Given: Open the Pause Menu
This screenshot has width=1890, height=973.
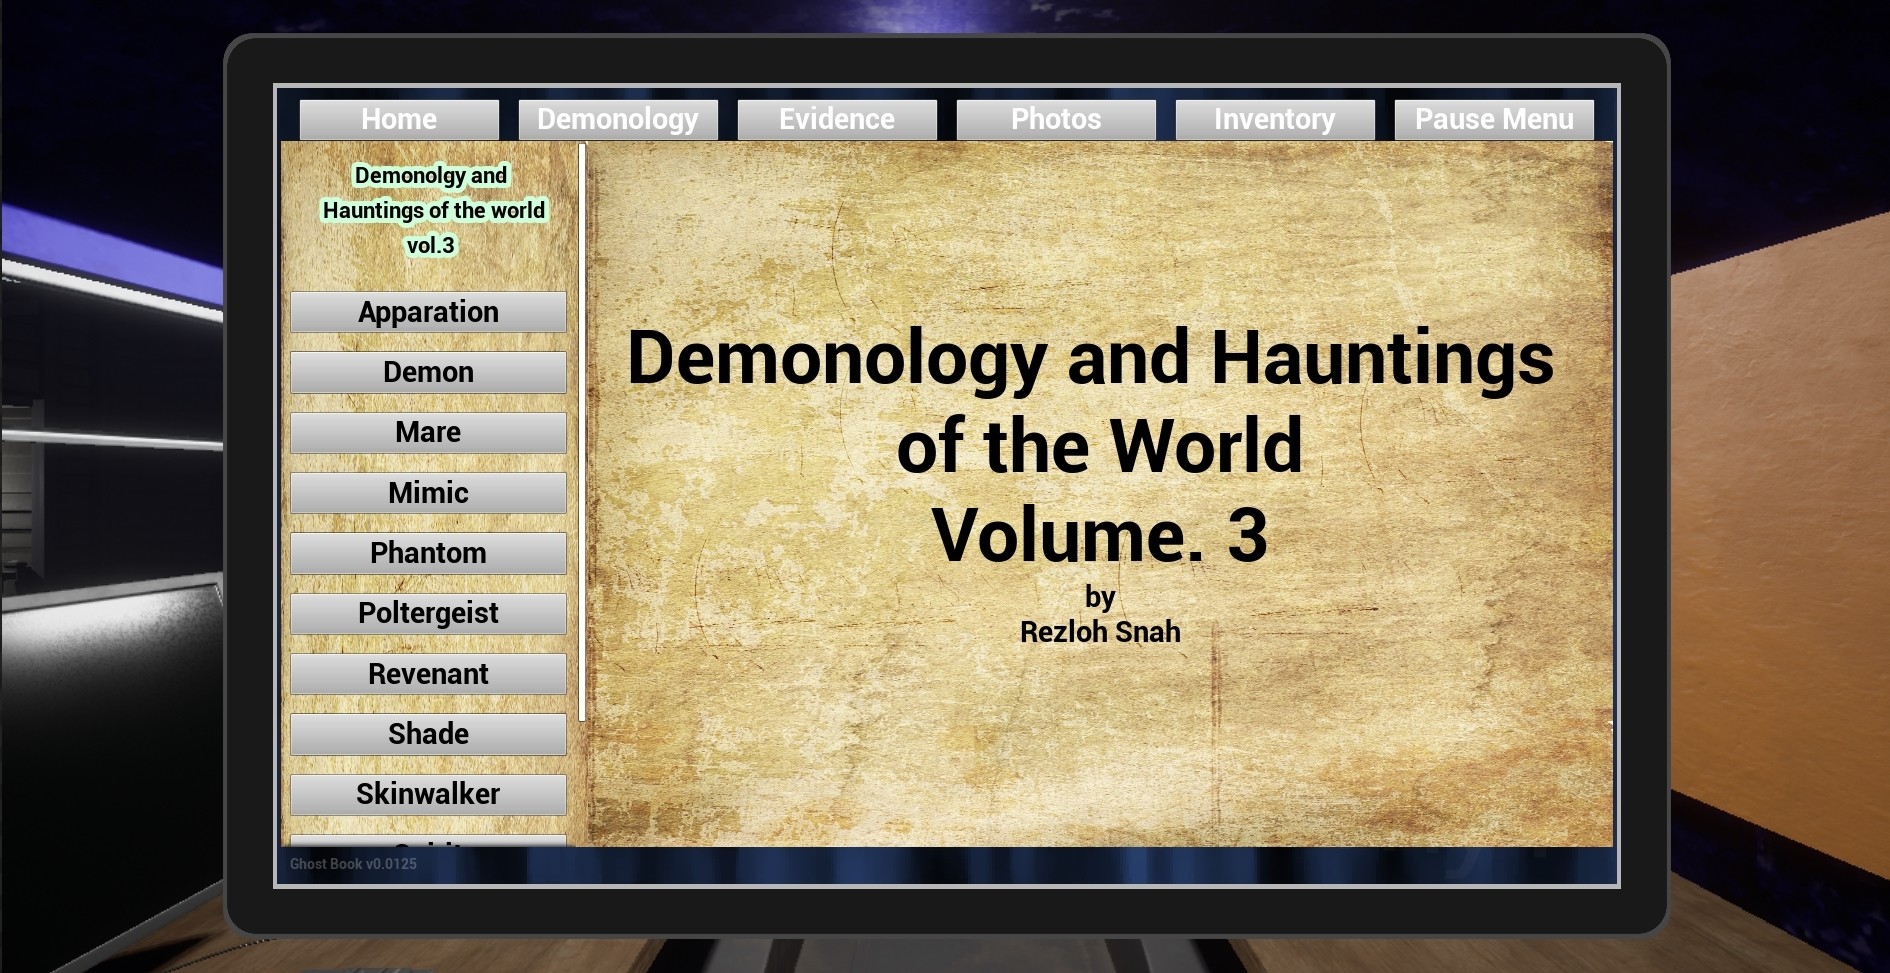Looking at the screenshot, I should (1494, 119).
